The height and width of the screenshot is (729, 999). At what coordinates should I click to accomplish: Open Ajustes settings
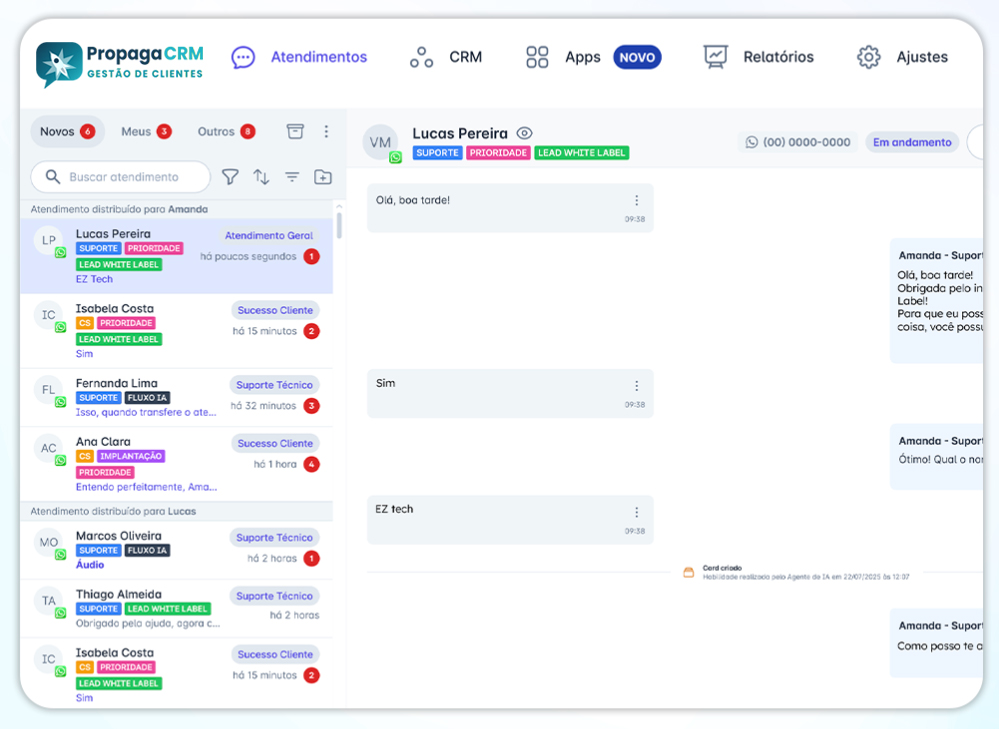coord(903,57)
